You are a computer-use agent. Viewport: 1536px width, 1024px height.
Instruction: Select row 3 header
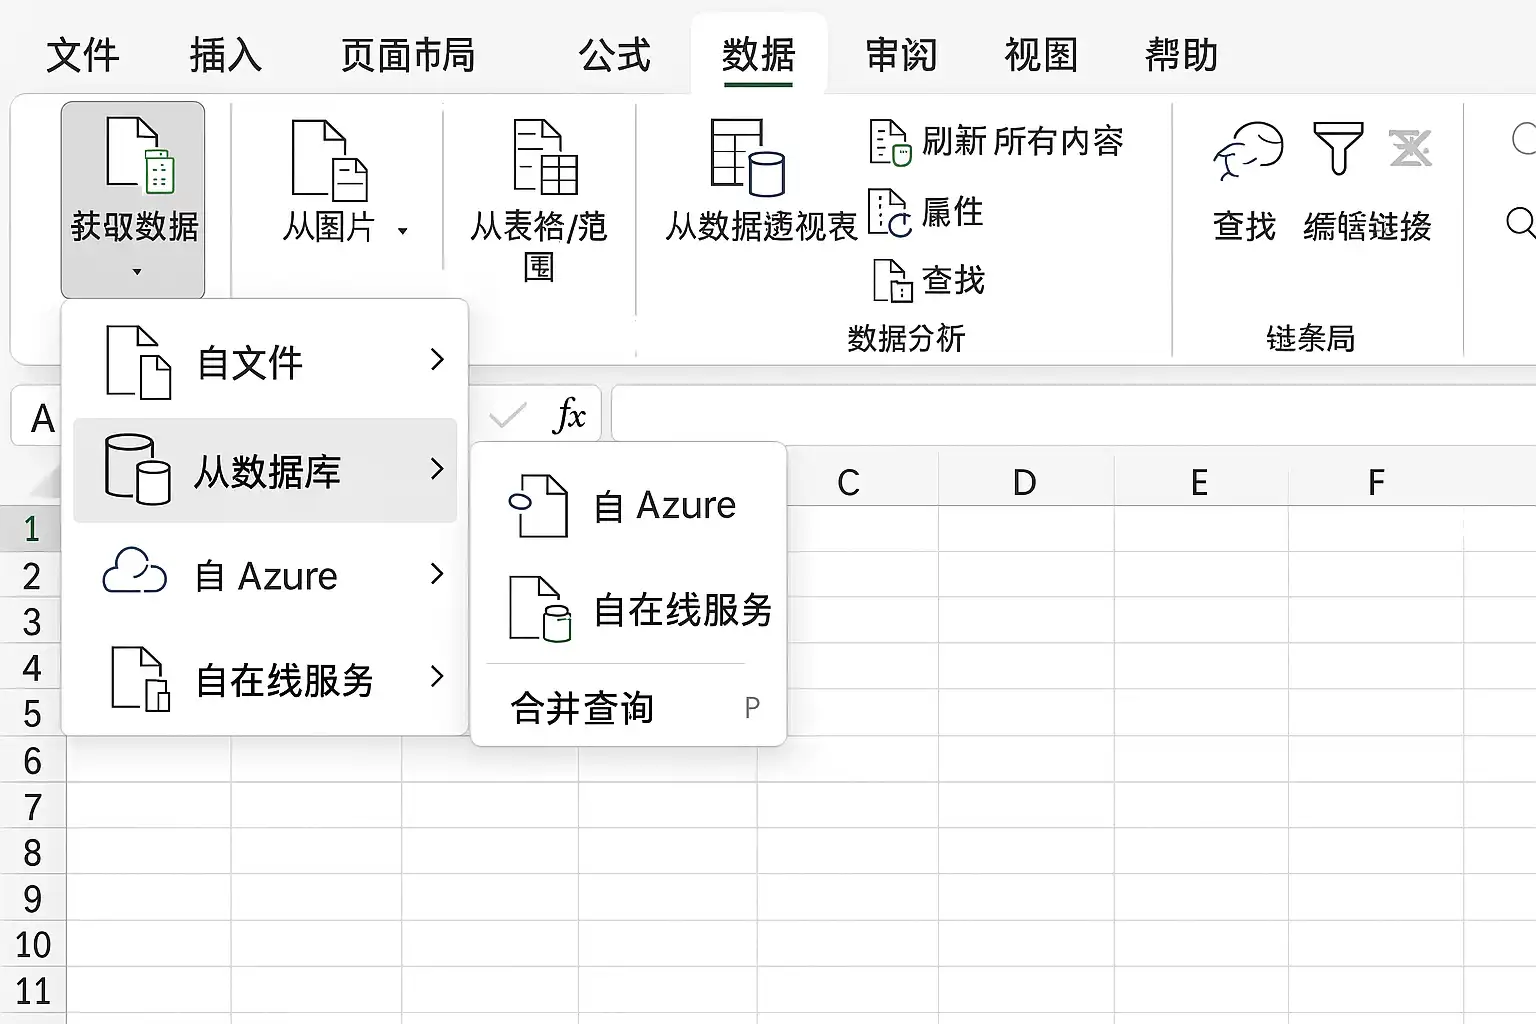point(32,622)
